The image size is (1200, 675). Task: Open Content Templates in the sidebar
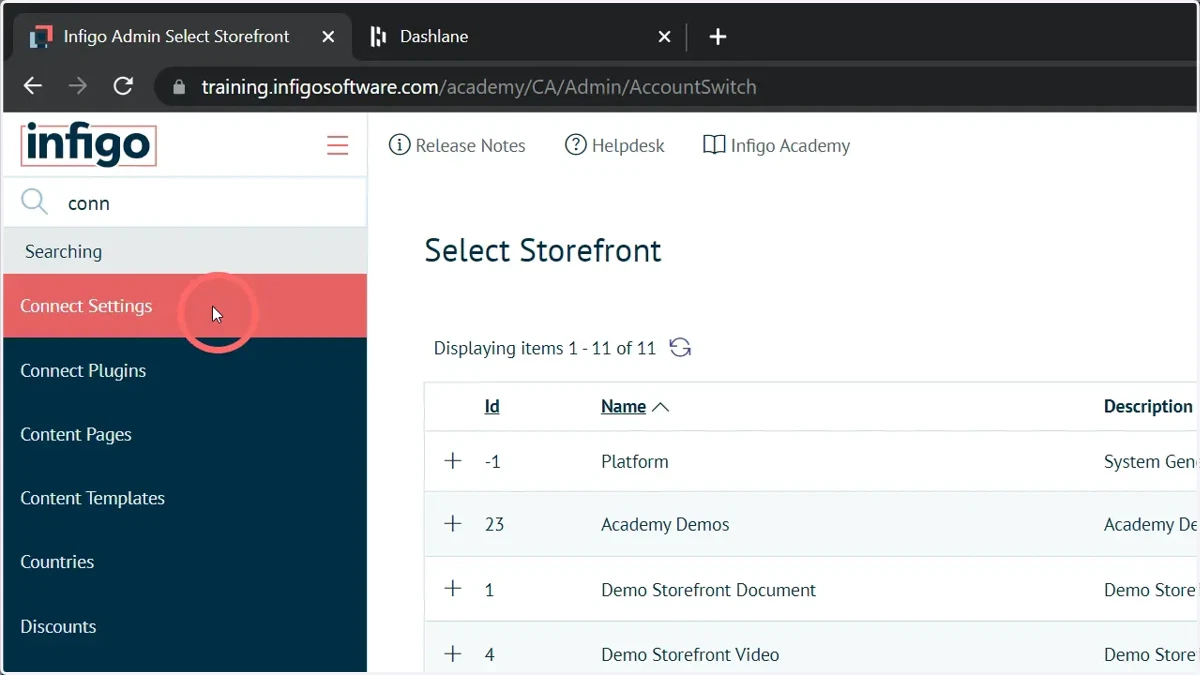[x=185, y=498]
